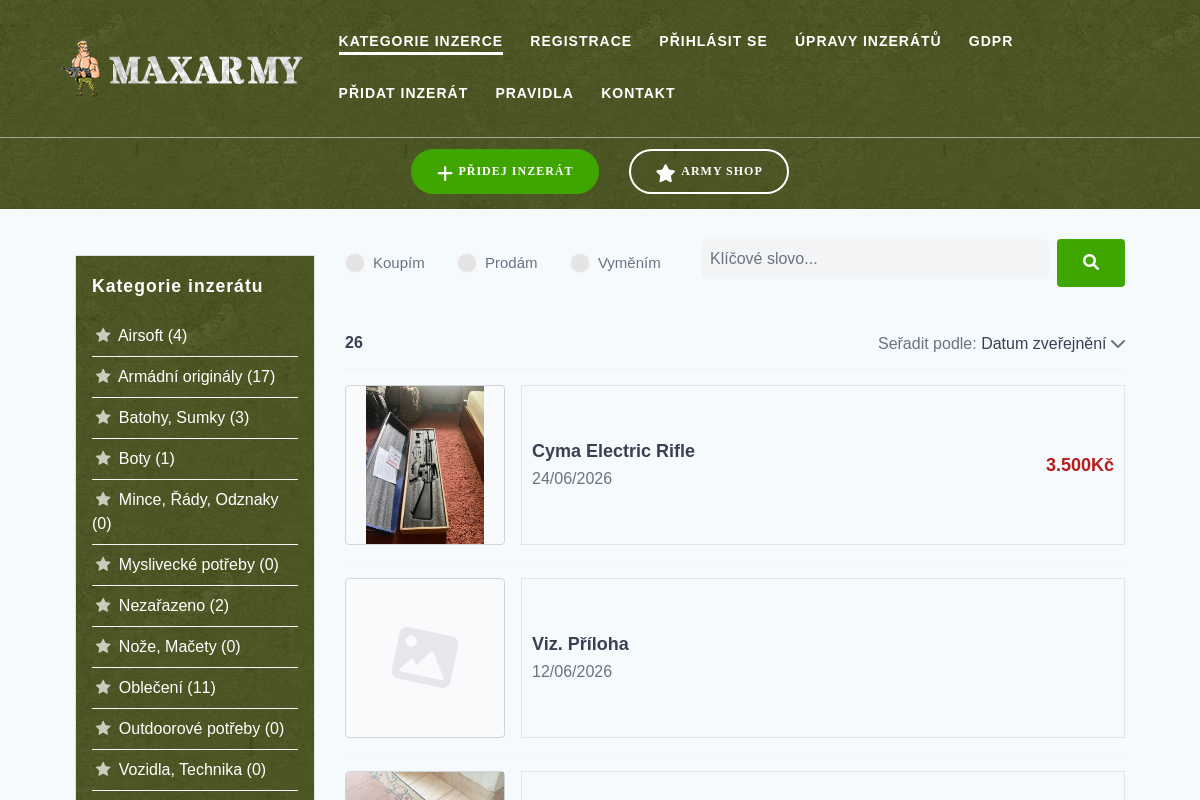Click the date 12/06/2026

point(572,672)
